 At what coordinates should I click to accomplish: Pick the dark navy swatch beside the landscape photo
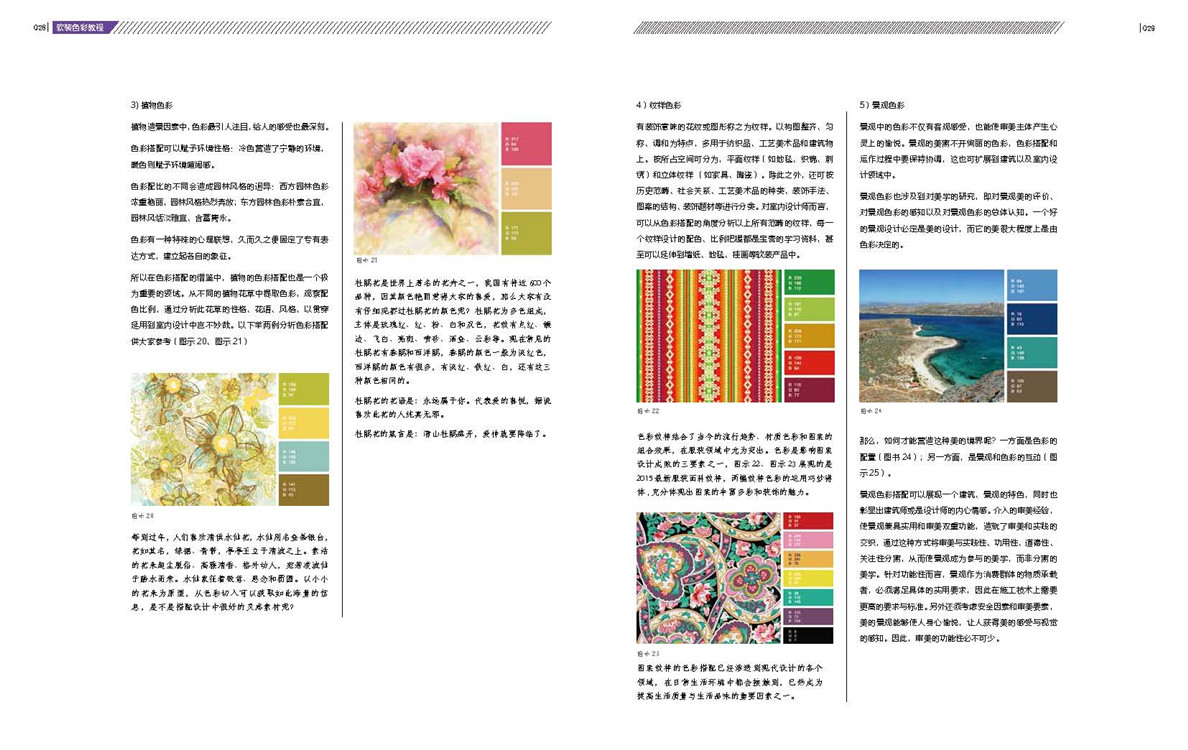tap(1032, 318)
